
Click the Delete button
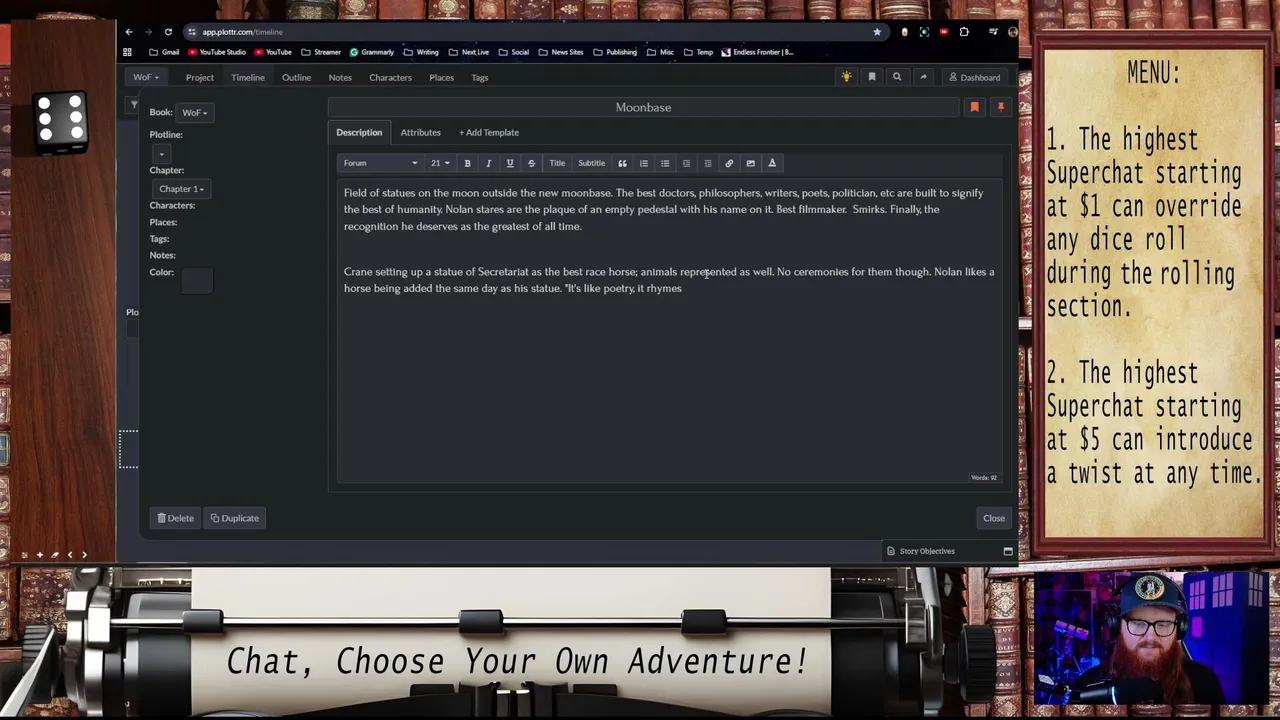tap(175, 518)
